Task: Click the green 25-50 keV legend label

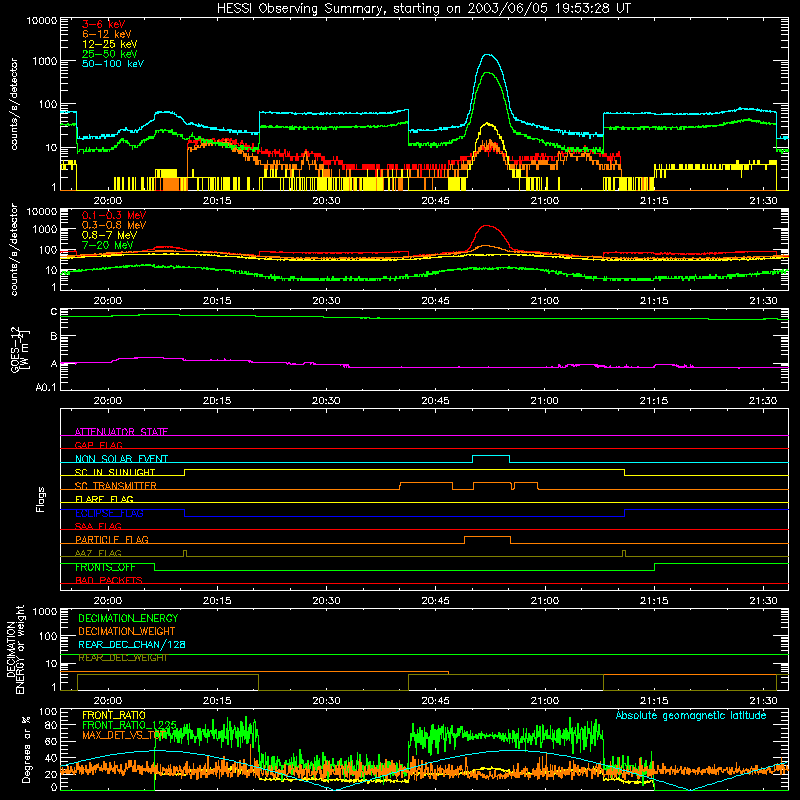Action: pyautogui.click(x=109, y=54)
